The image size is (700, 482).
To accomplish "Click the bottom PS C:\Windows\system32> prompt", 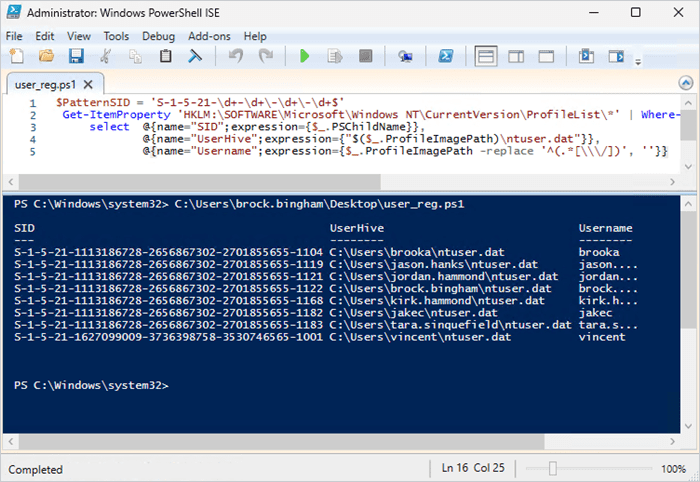I will tap(92, 385).
